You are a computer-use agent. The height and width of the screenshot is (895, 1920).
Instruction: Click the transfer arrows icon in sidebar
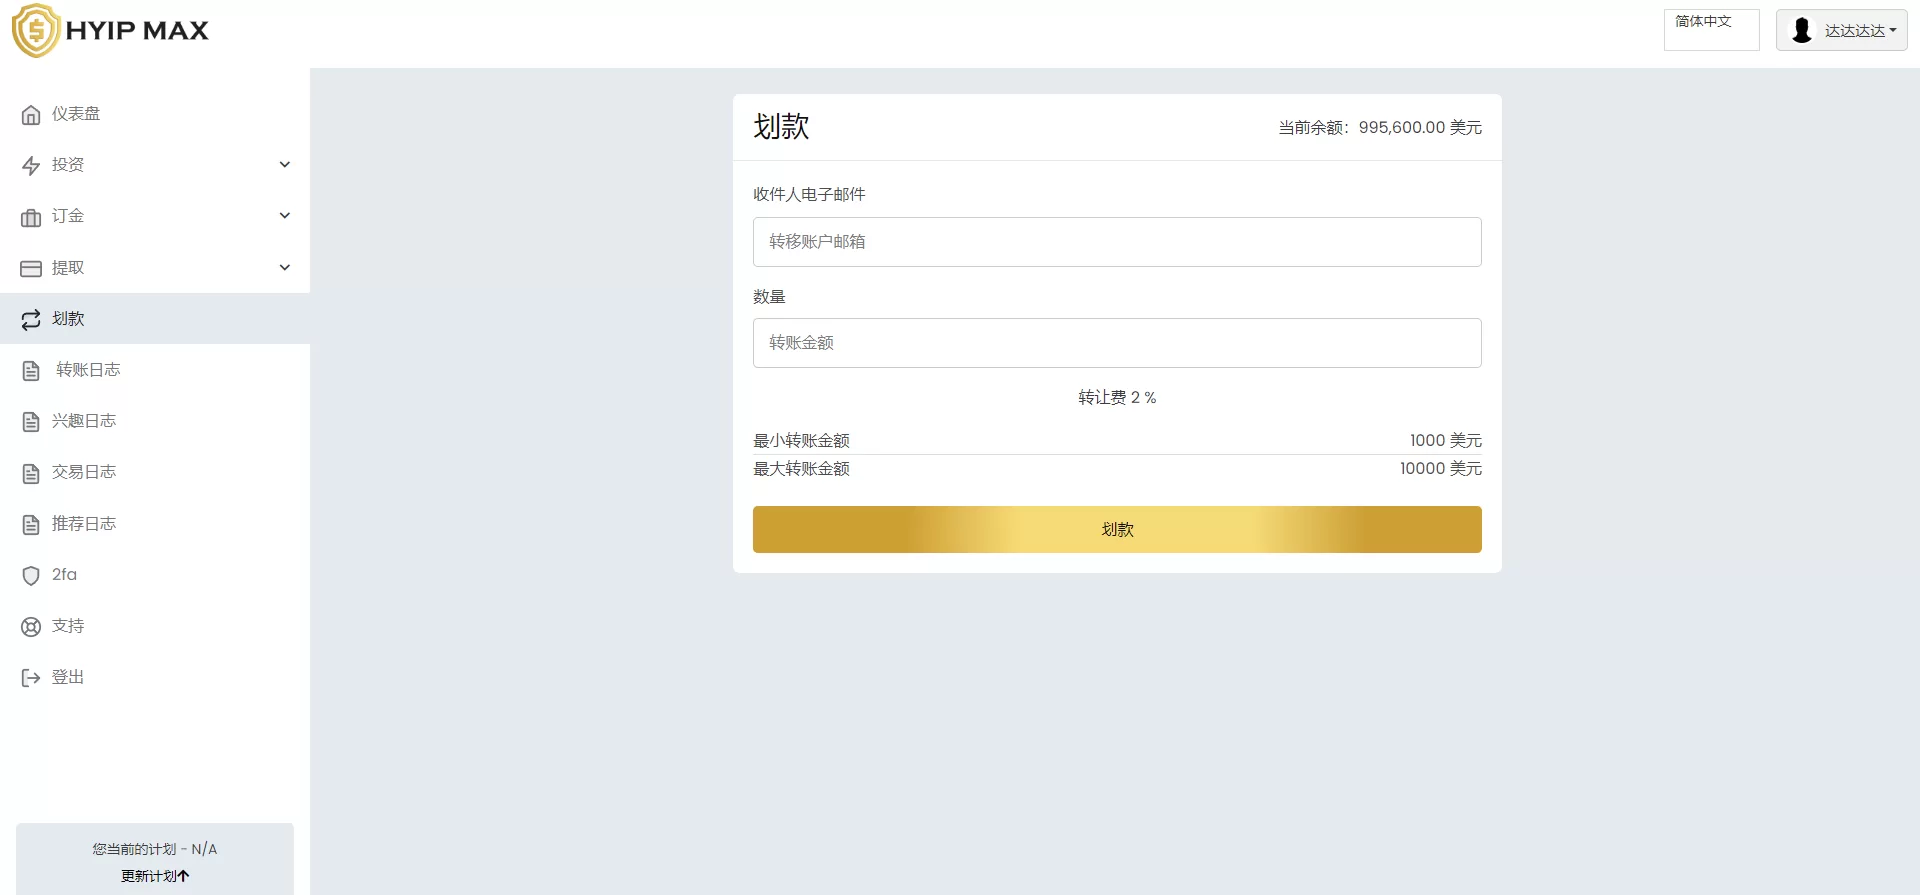[31, 320]
